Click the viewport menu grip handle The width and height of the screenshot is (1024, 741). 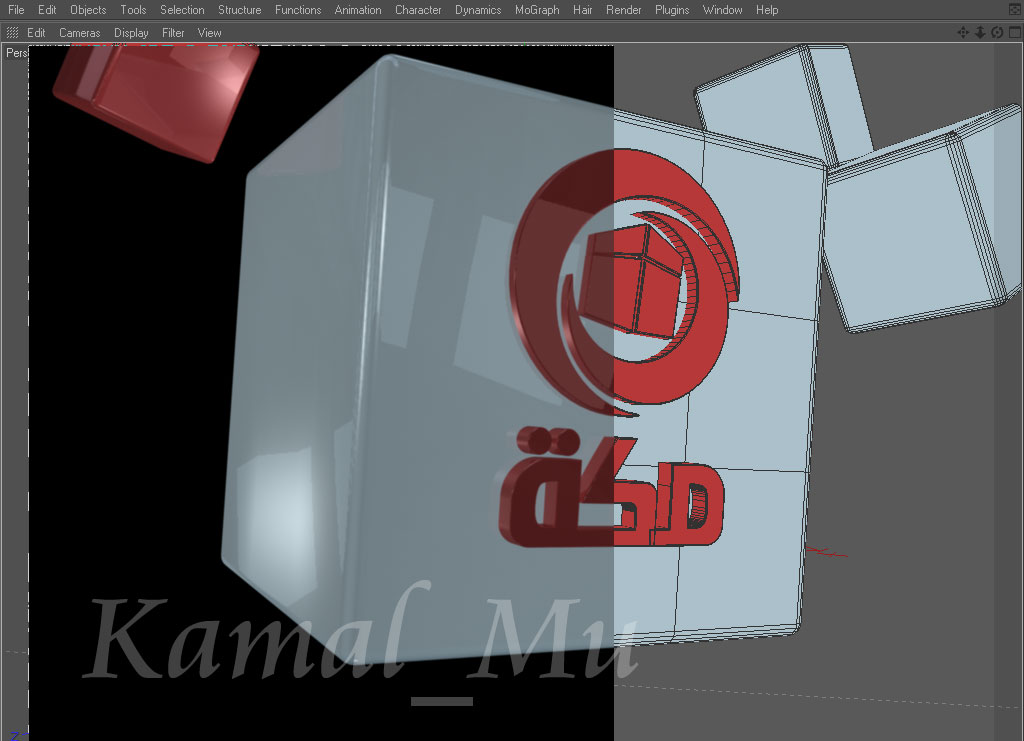click(12, 33)
